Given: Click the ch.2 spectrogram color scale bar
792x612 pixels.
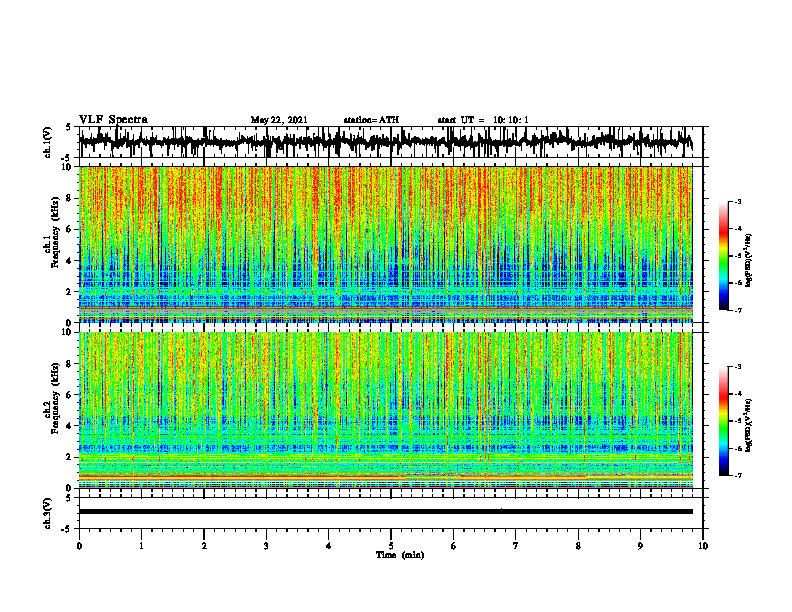Looking at the screenshot, I should (724, 421).
